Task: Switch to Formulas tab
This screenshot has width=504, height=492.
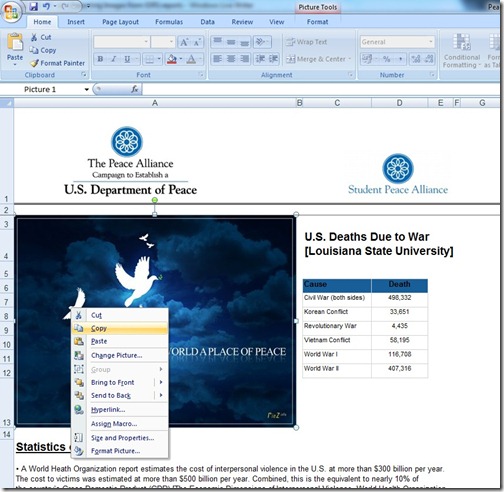Action: [x=169, y=22]
